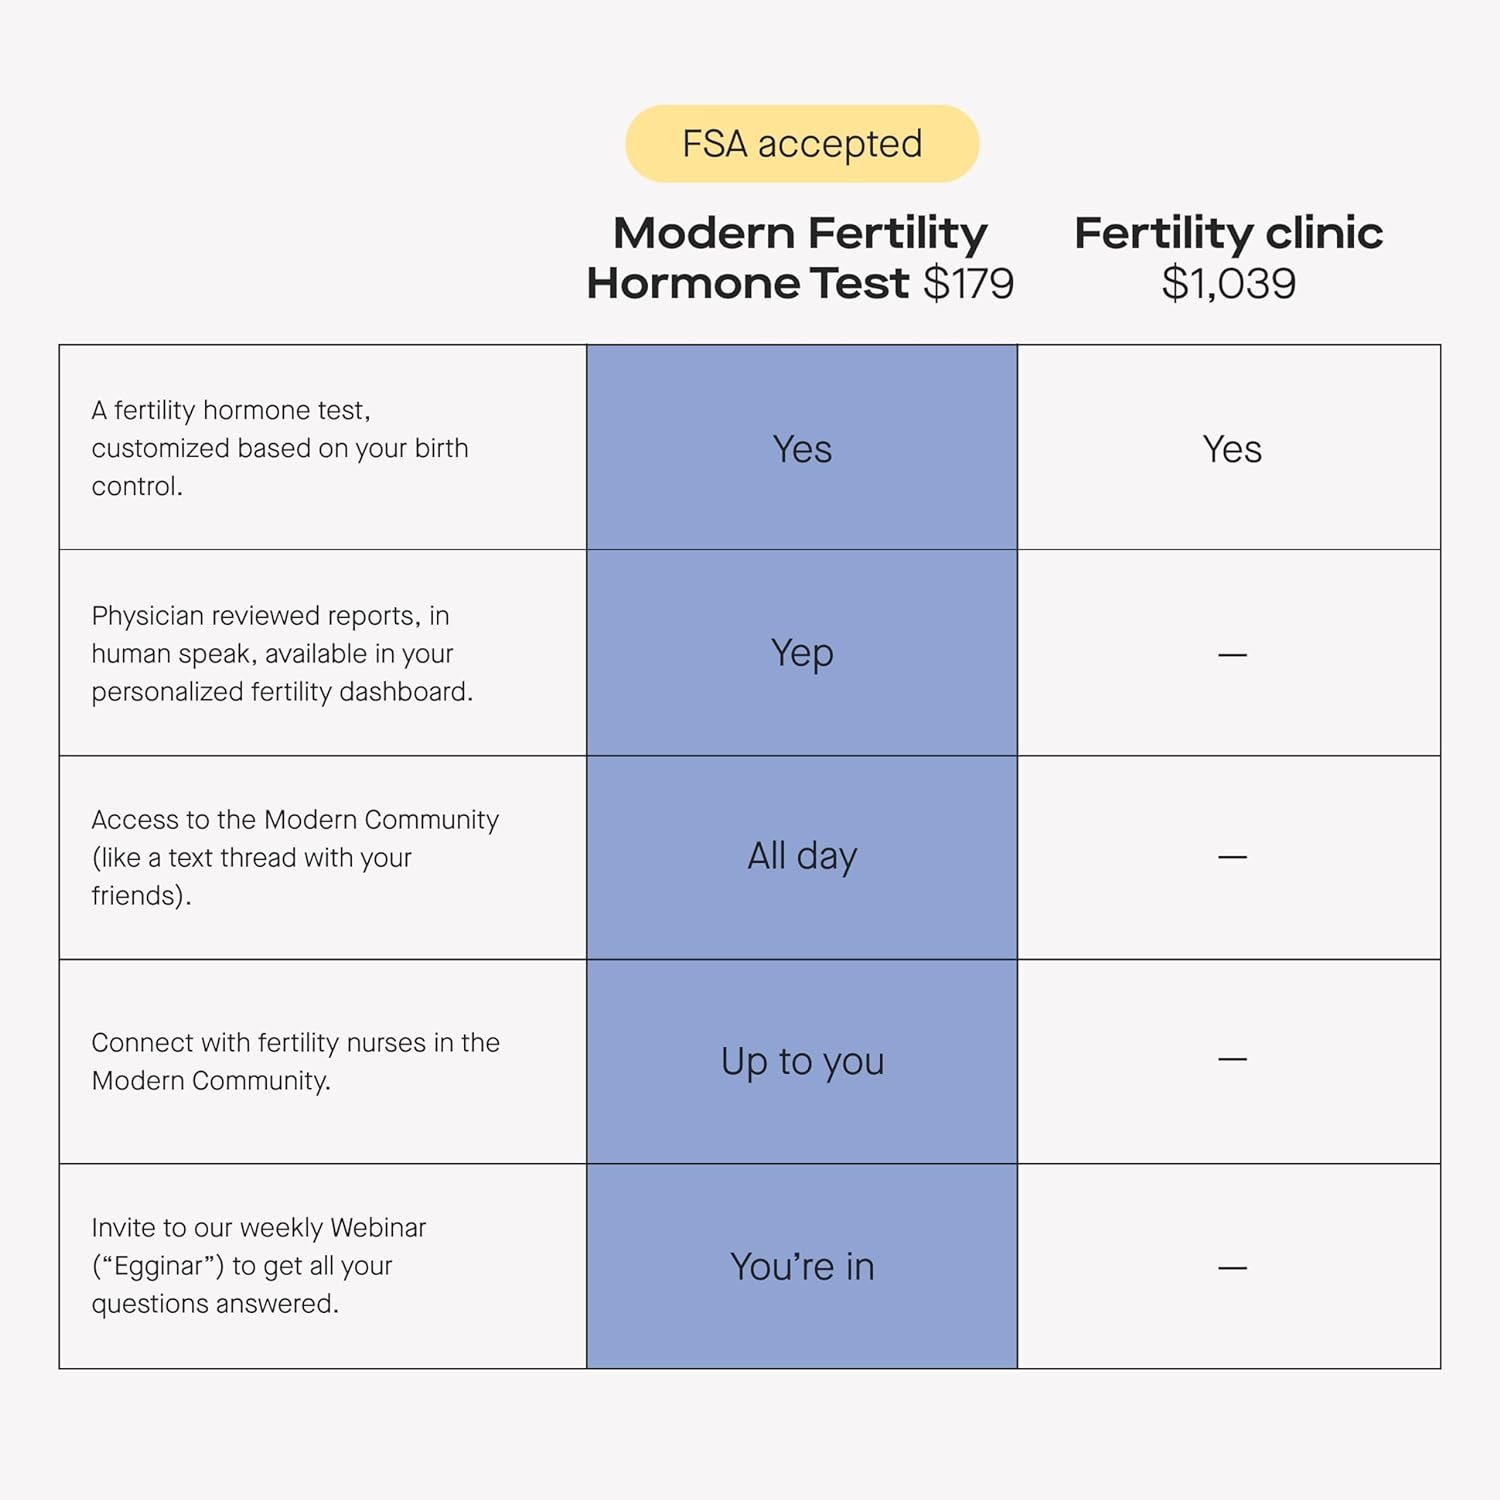
Task: Click the Up to you cell
Action: (x=802, y=1061)
